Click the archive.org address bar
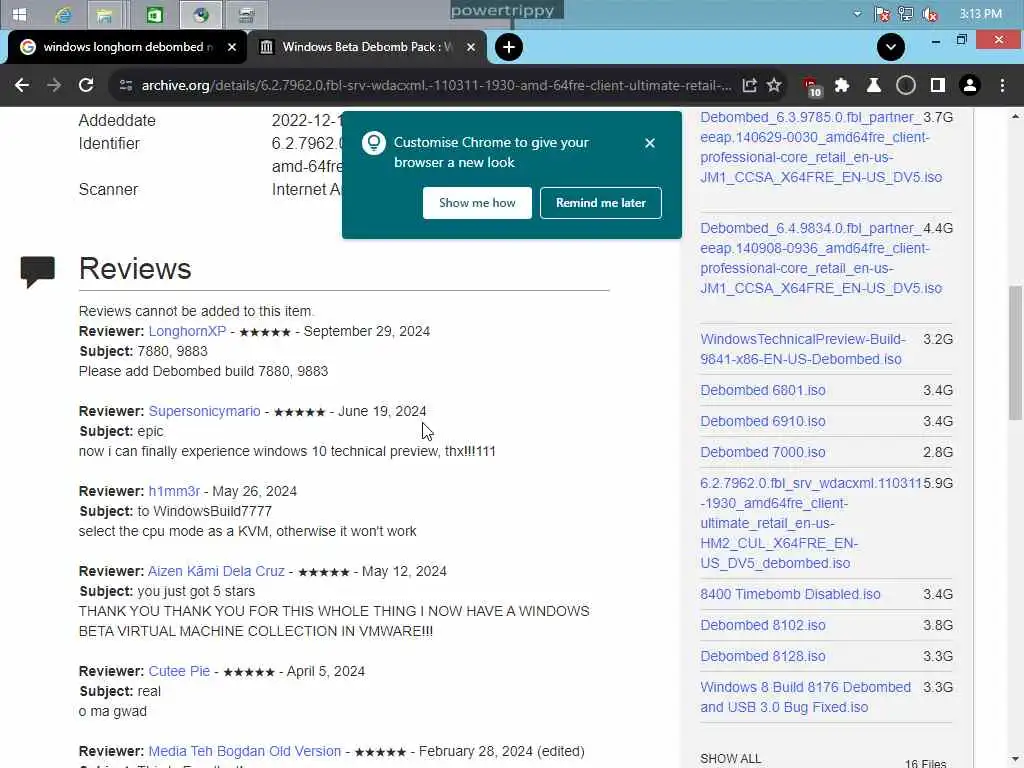Image resolution: width=1024 pixels, height=768 pixels. [x=436, y=86]
